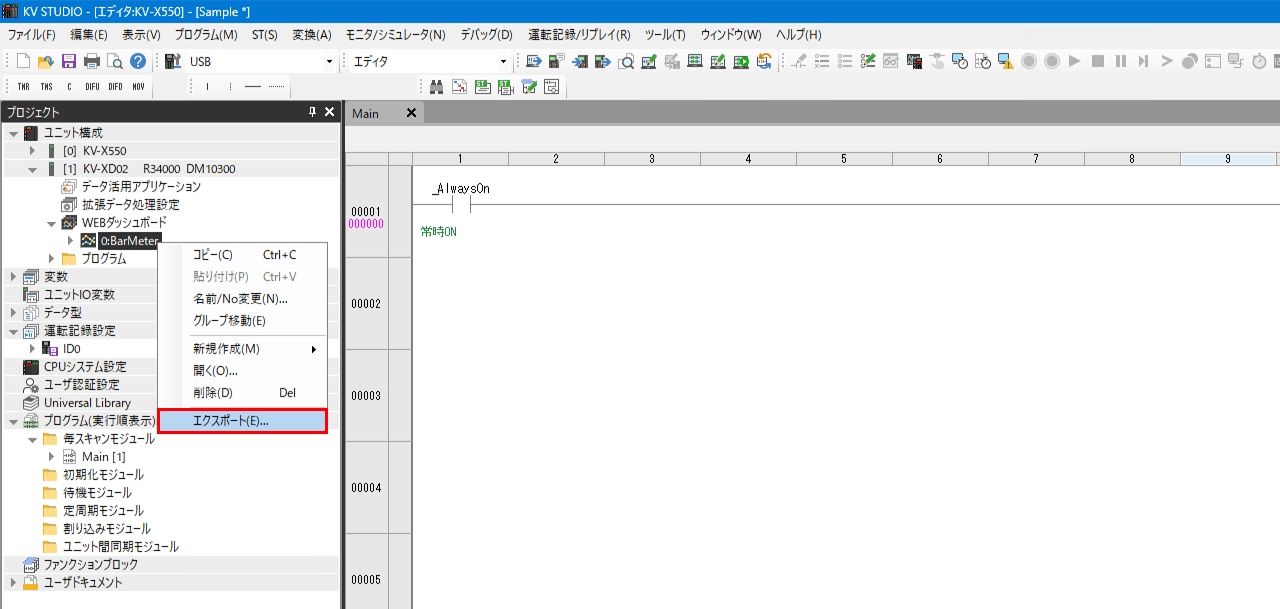Open the USB connection dropdown
Viewport: 1280px width, 609px height.
click(x=329, y=62)
